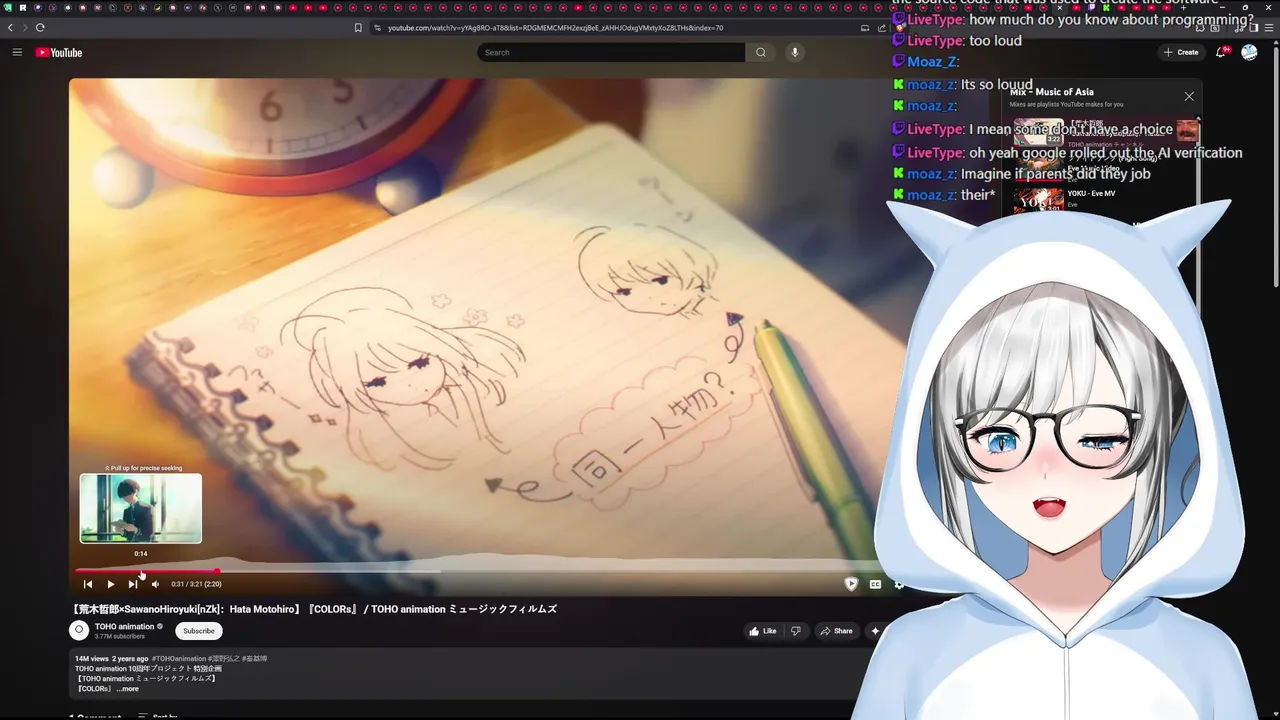Focus the YouTube search box
This screenshot has width=1280, height=720.
click(610, 52)
